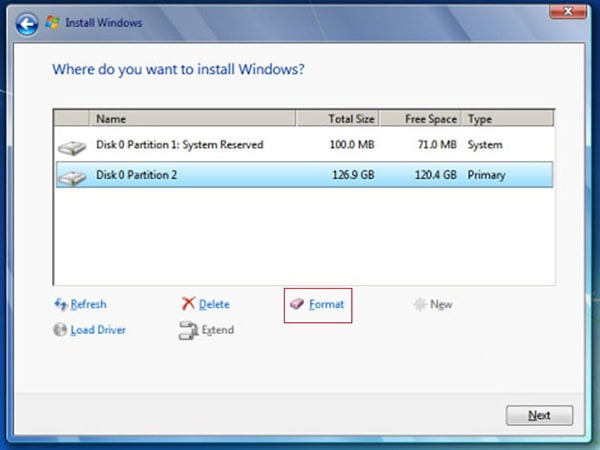Click the New partition link
This screenshot has width=600, height=450.
[441, 305]
